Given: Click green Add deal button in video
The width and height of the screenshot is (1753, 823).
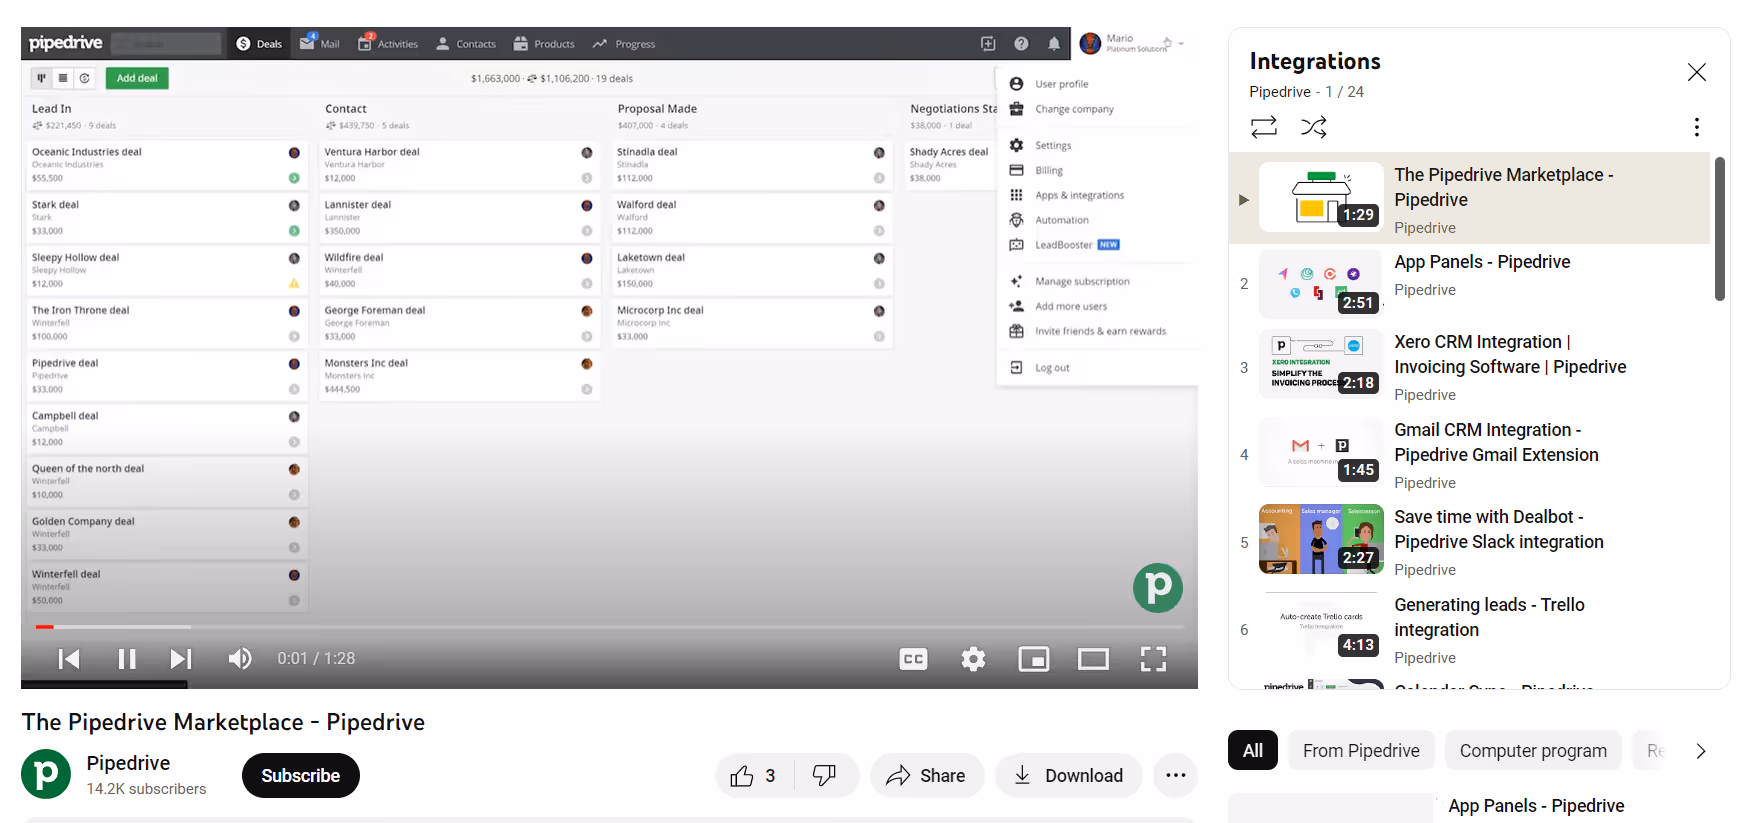Looking at the screenshot, I should pos(137,78).
